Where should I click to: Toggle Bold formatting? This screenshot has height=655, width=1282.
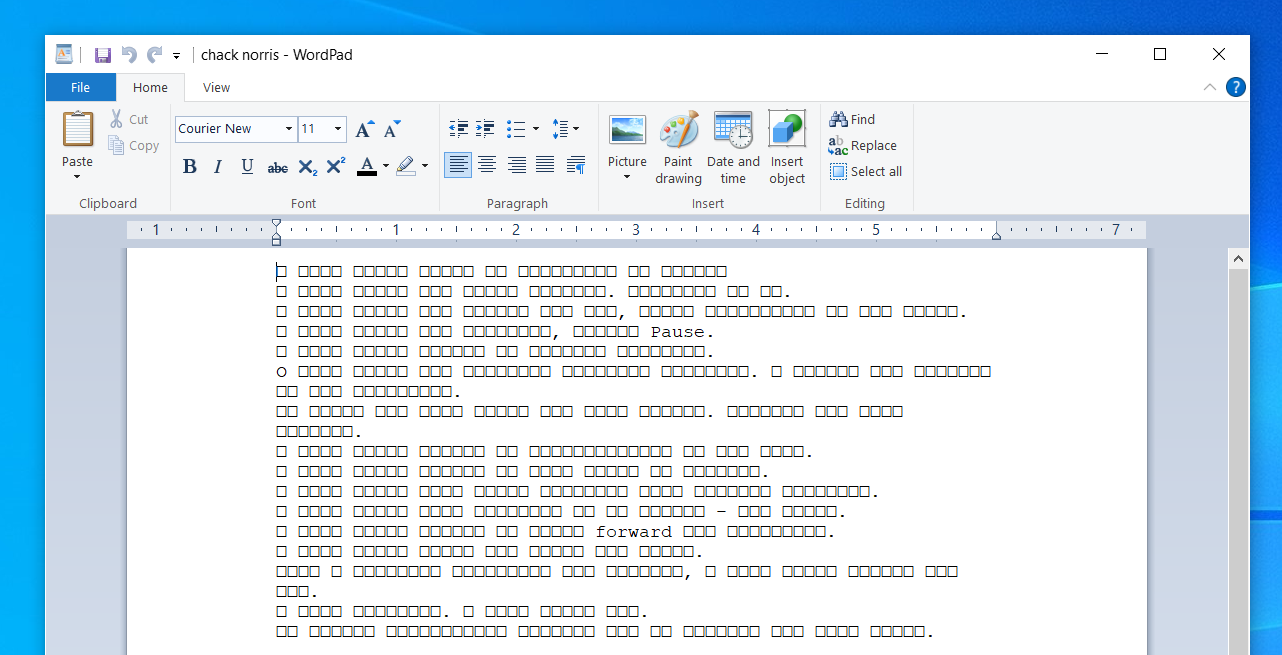click(190, 167)
